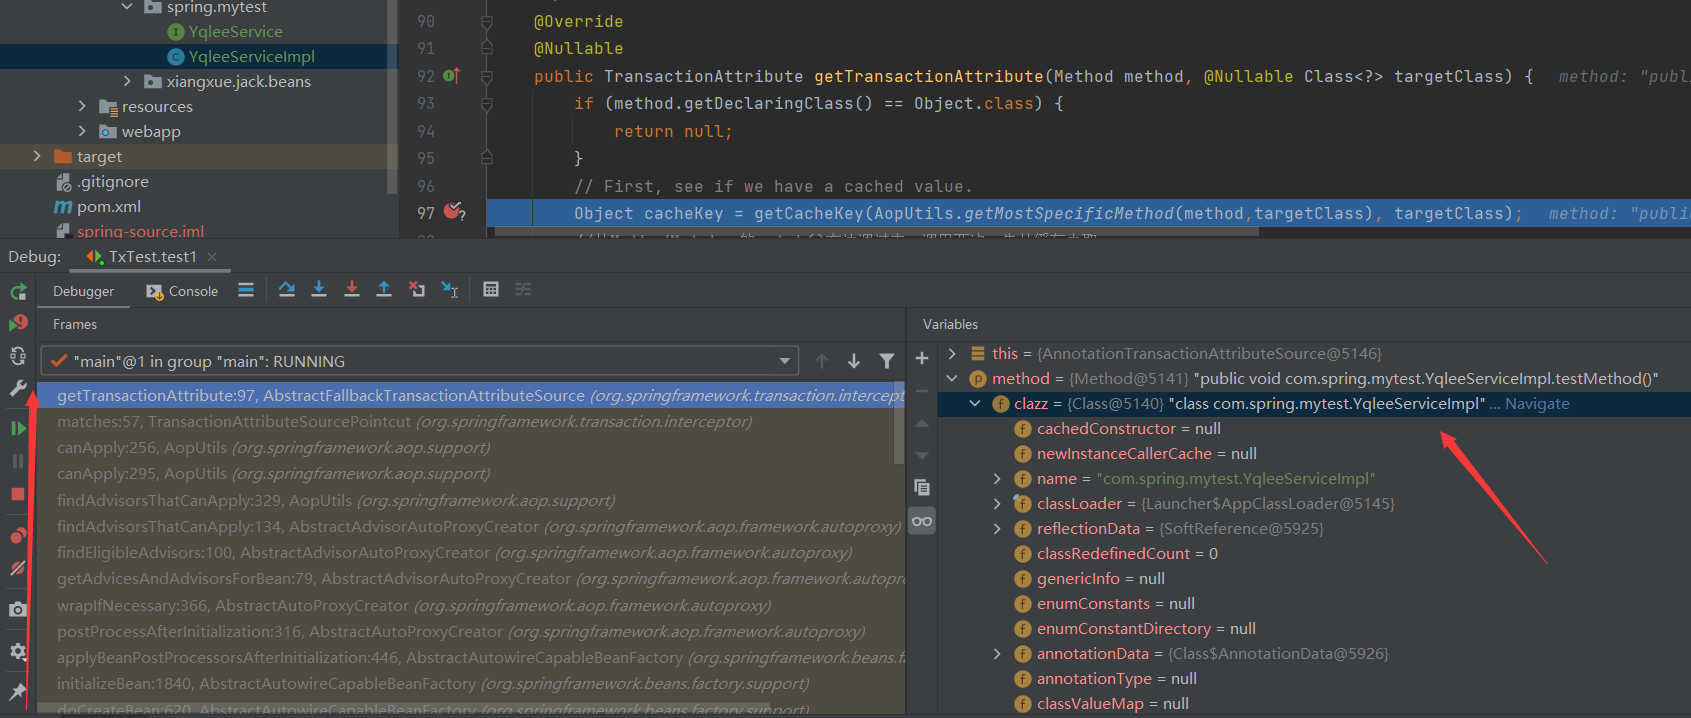Open the debugger settings wrench icon
This screenshot has width=1691, height=718.
pyautogui.click(x=18, y=387)
